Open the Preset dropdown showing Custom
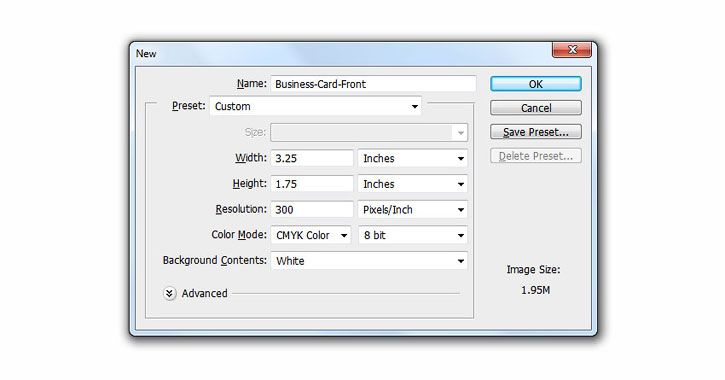The height and width of the screenshot is (380, 725). pyautogui.click(x=316, y=106)
